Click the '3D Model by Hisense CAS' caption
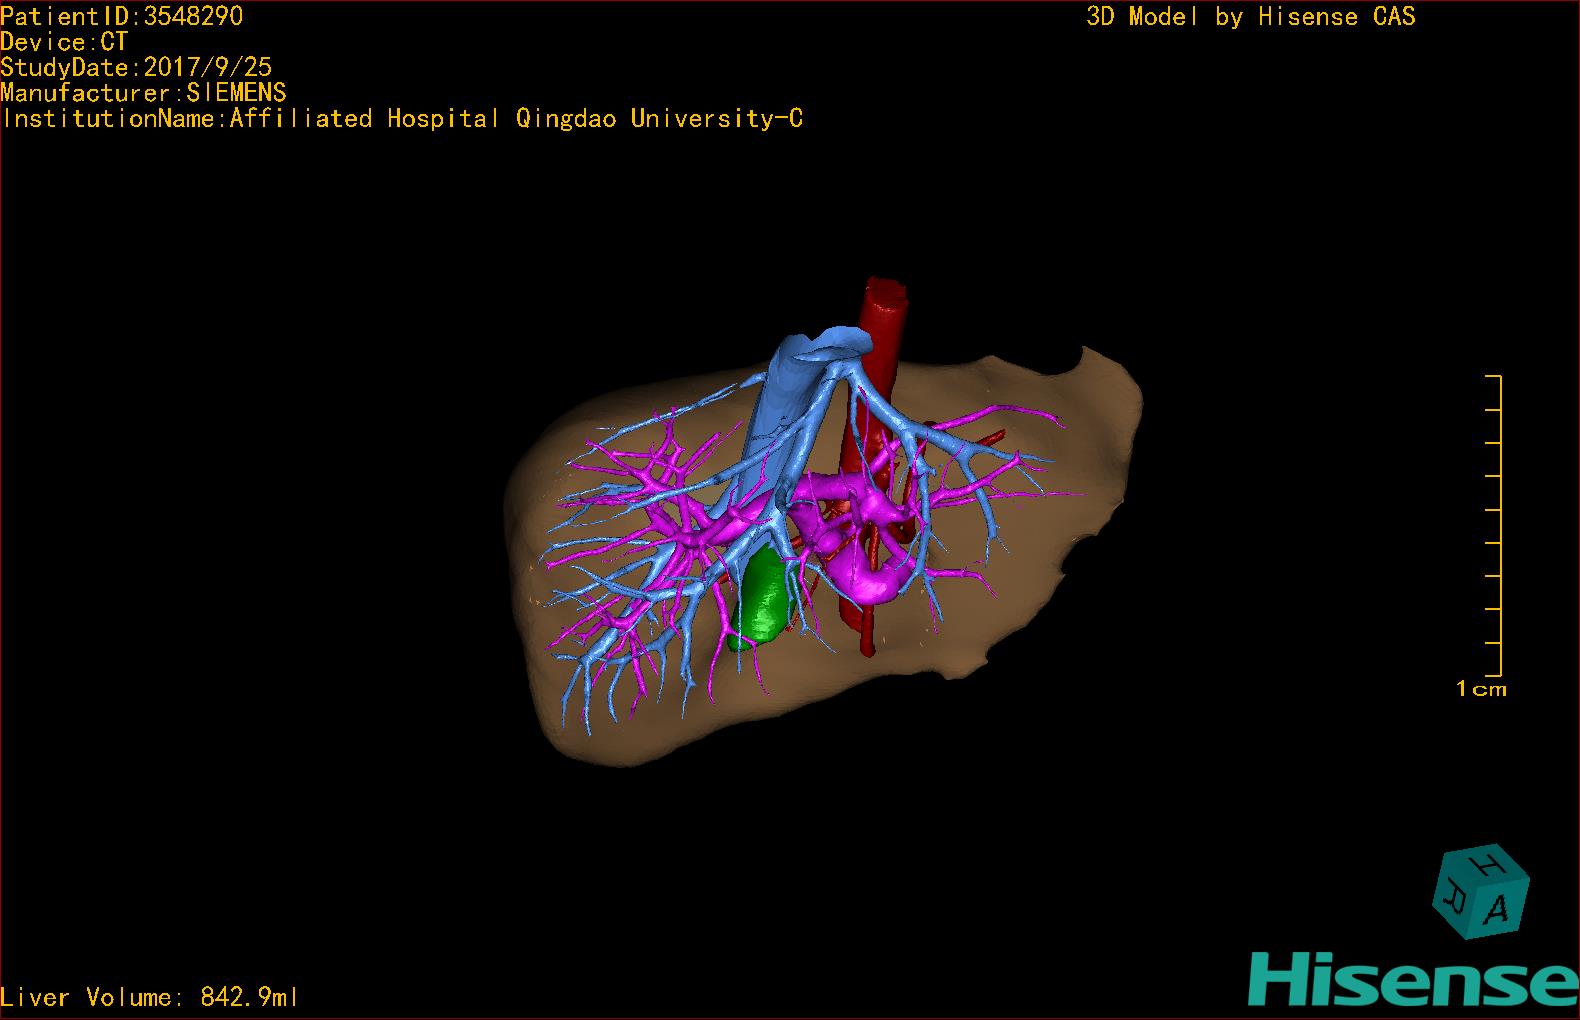The width and height of the screenshot is (1580, 1020). [x=1251, y=16]
